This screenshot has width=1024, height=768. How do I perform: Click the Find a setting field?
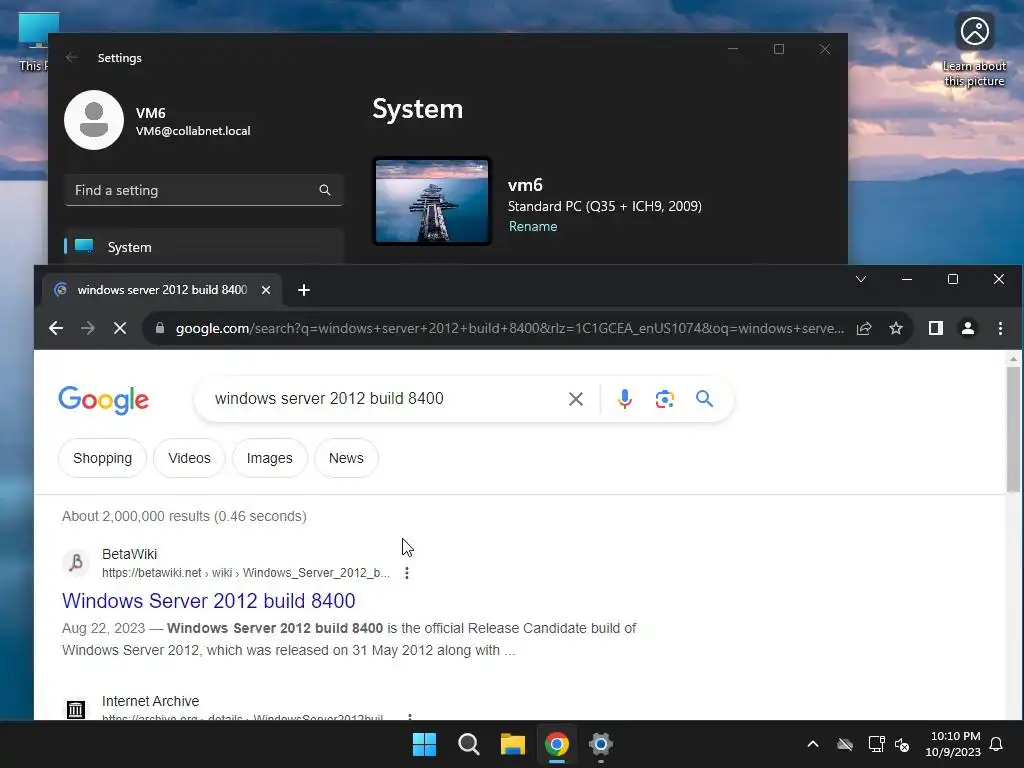pyautogui.click(x=204, y=190)
